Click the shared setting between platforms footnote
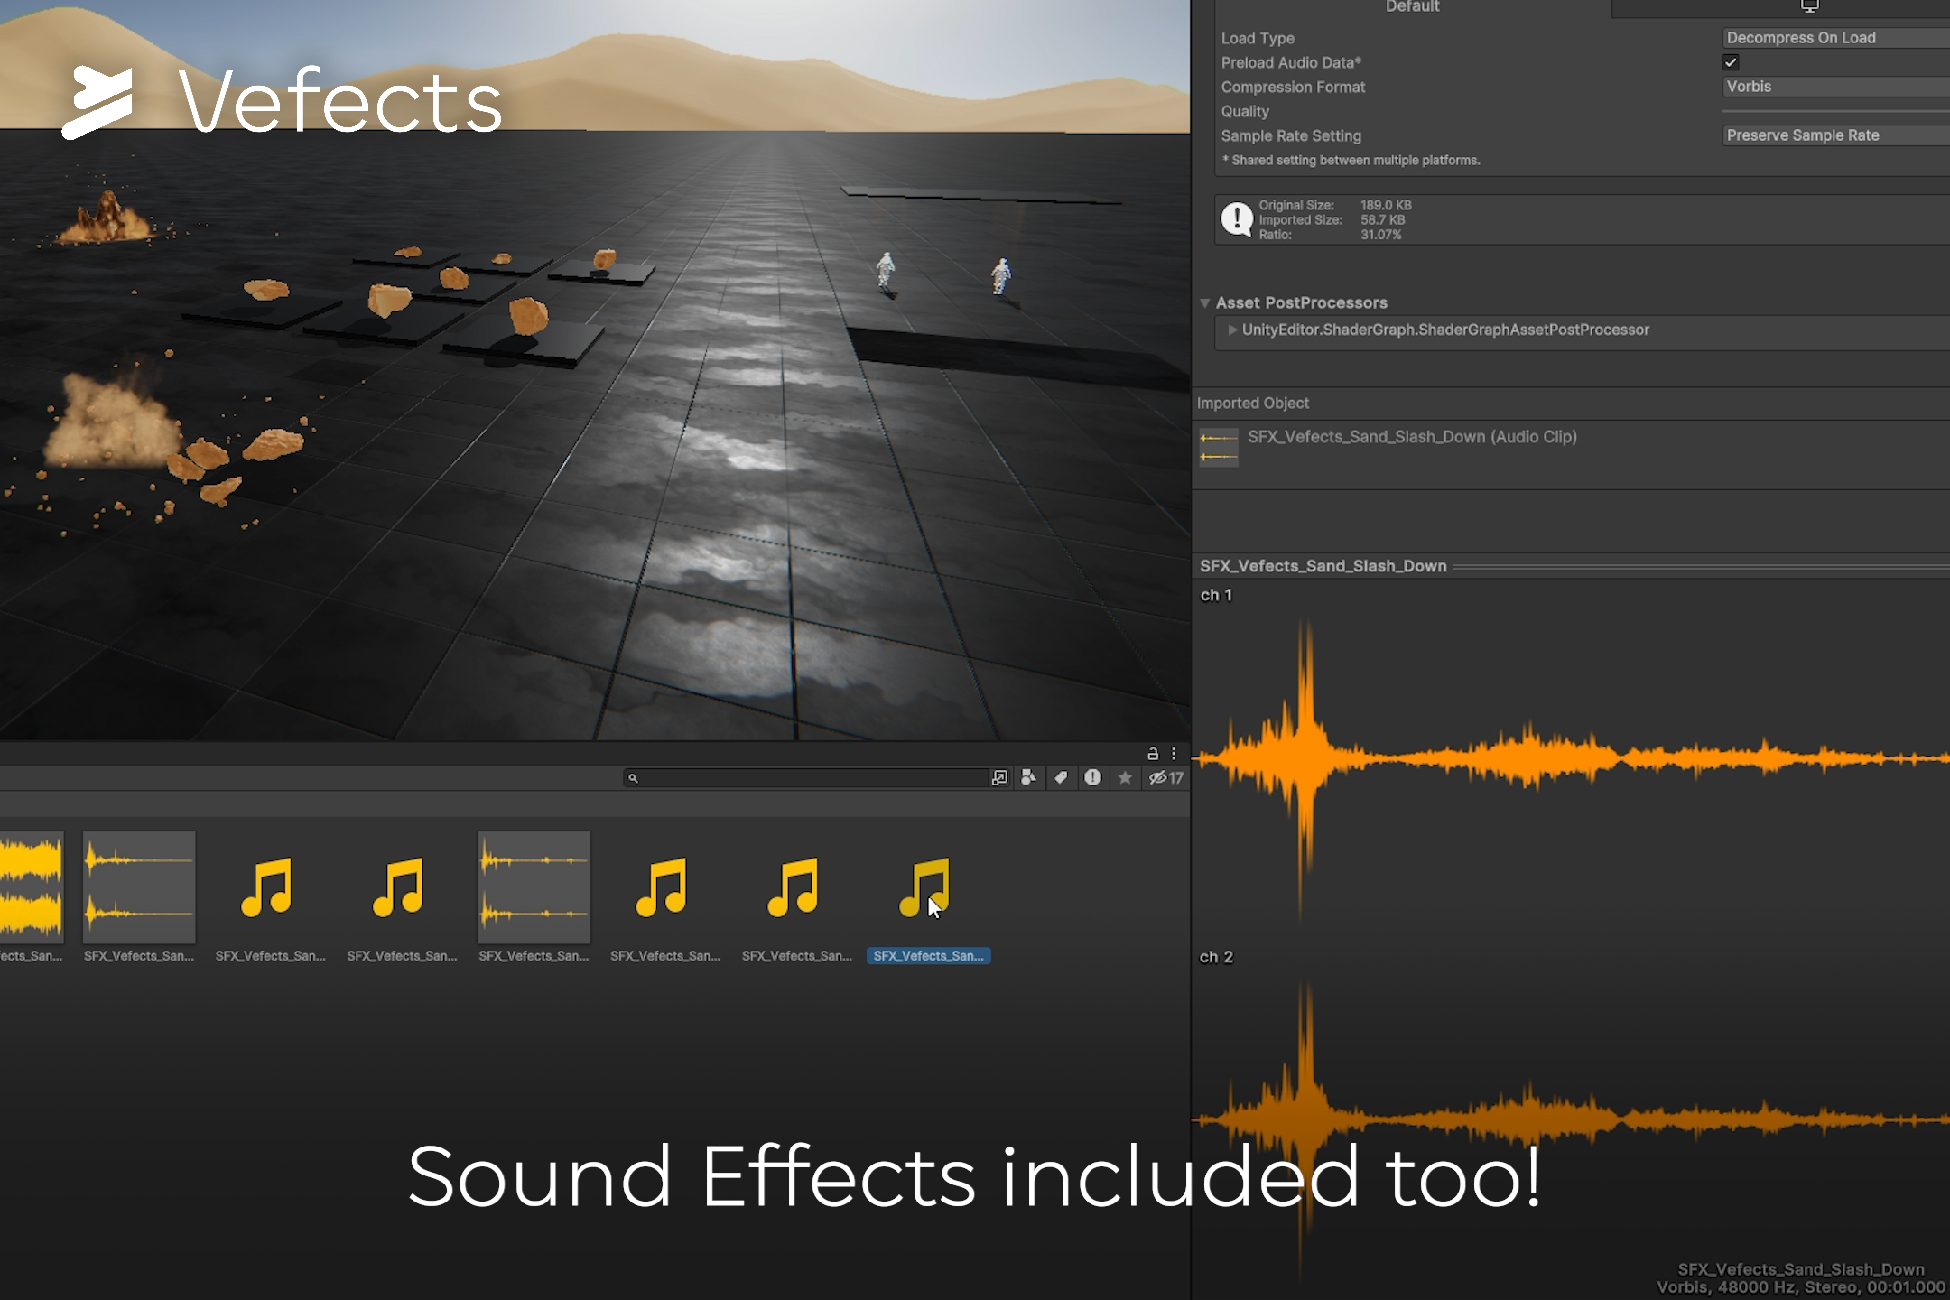Screen dimensions: 1950x1300 click(x=1351, y=160)
